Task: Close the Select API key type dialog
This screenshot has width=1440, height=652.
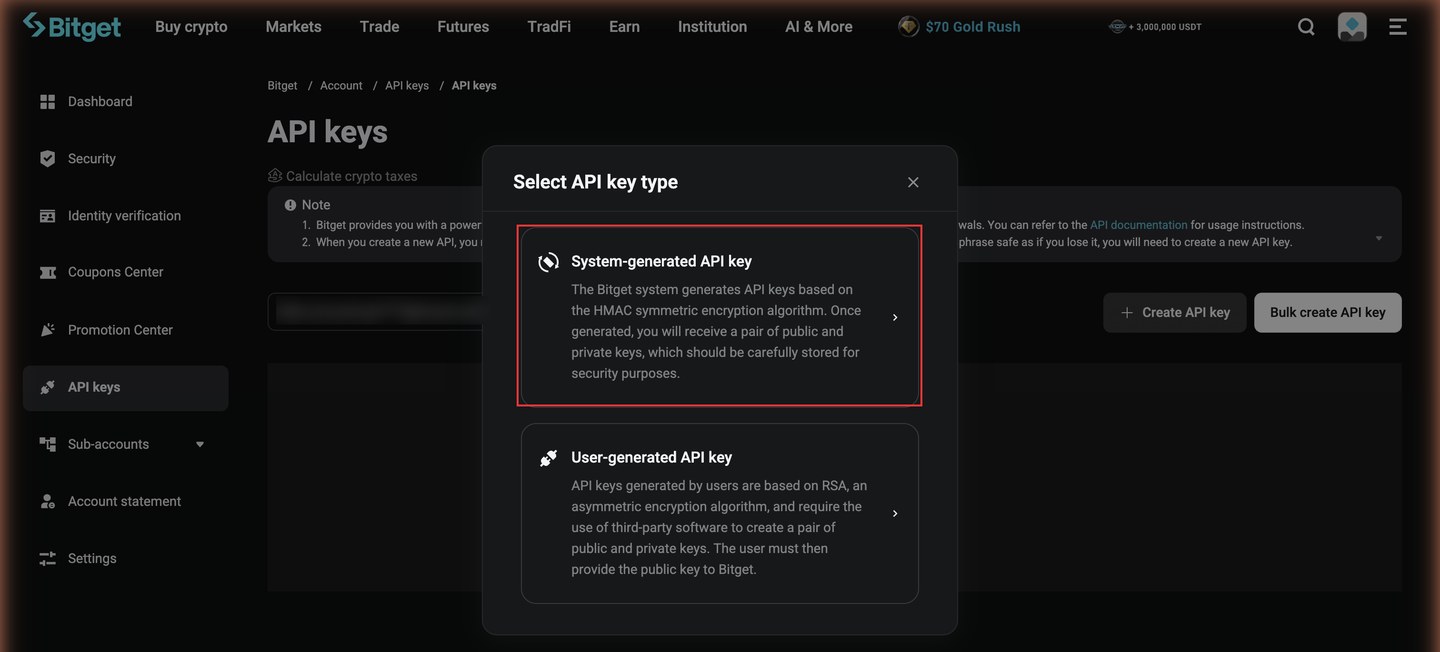Action: click(x=913, y=182)
